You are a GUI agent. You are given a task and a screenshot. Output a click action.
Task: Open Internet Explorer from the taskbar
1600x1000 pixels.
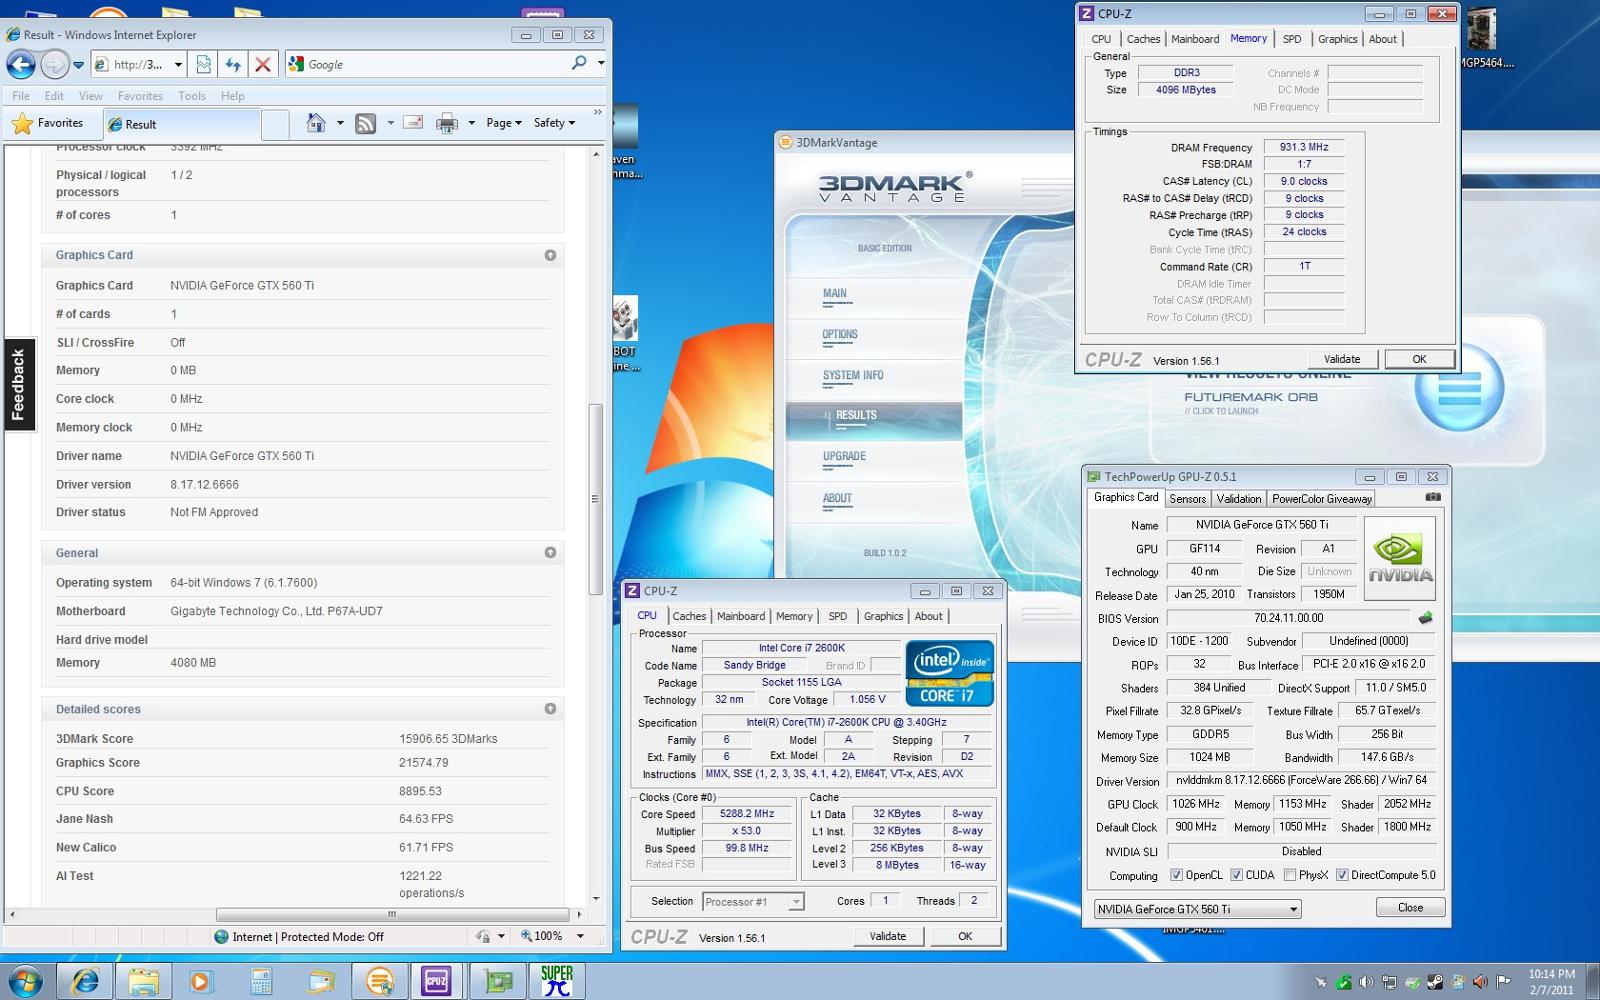coord(84,981)
